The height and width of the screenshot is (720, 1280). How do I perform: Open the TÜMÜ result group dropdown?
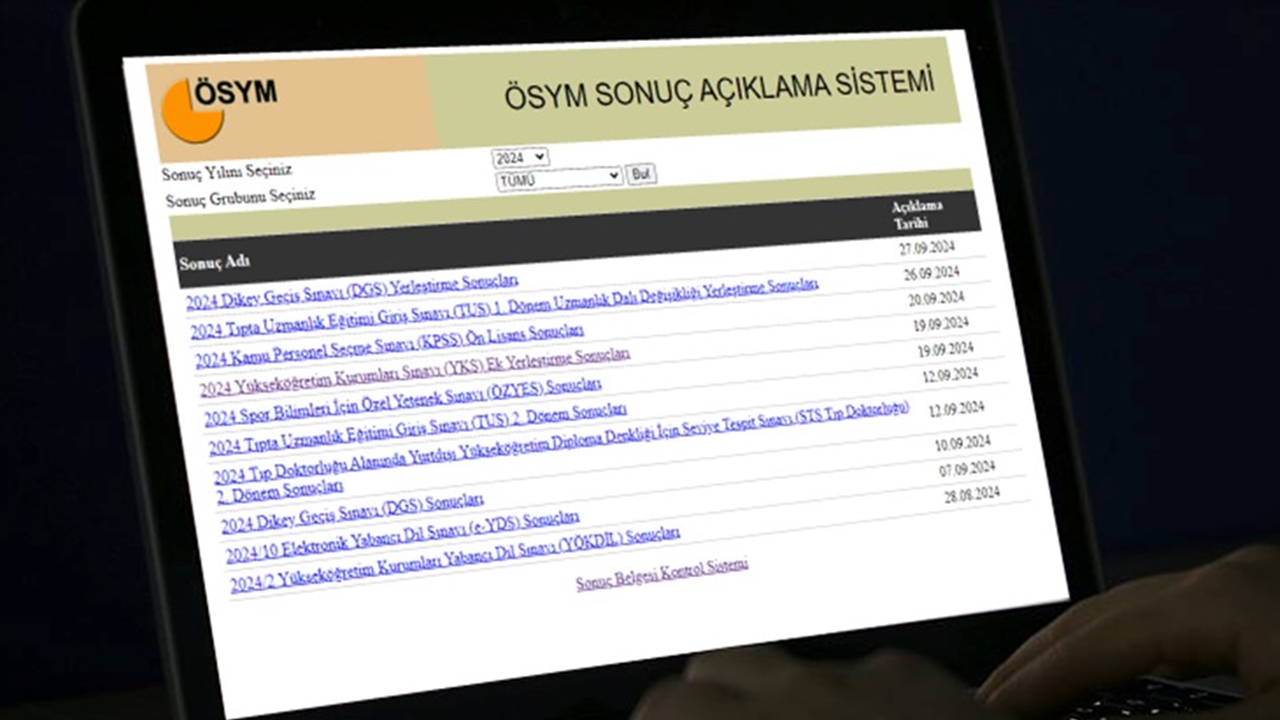pyautogui.click(x=559, y=178)
